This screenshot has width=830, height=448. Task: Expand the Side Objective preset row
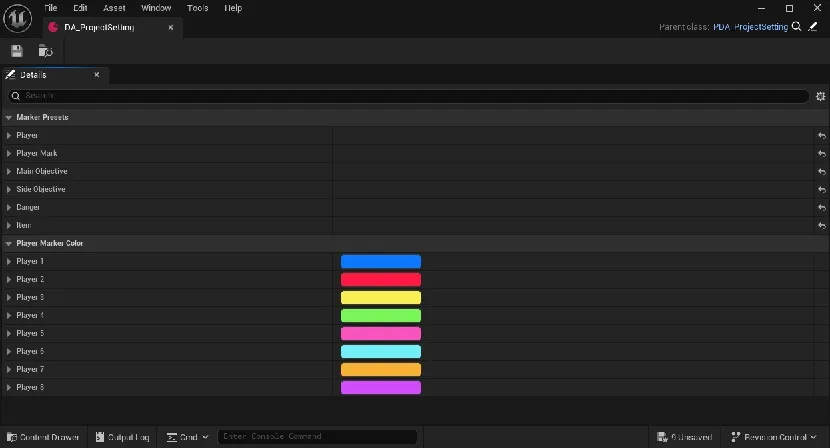click(8, 190)
